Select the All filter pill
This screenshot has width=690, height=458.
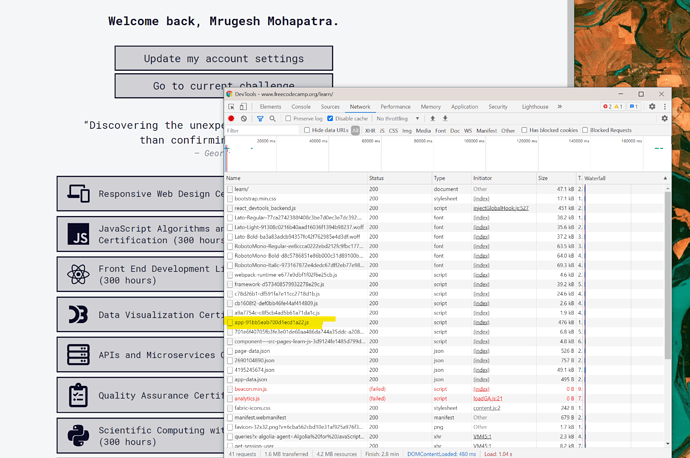pos(356,131)
